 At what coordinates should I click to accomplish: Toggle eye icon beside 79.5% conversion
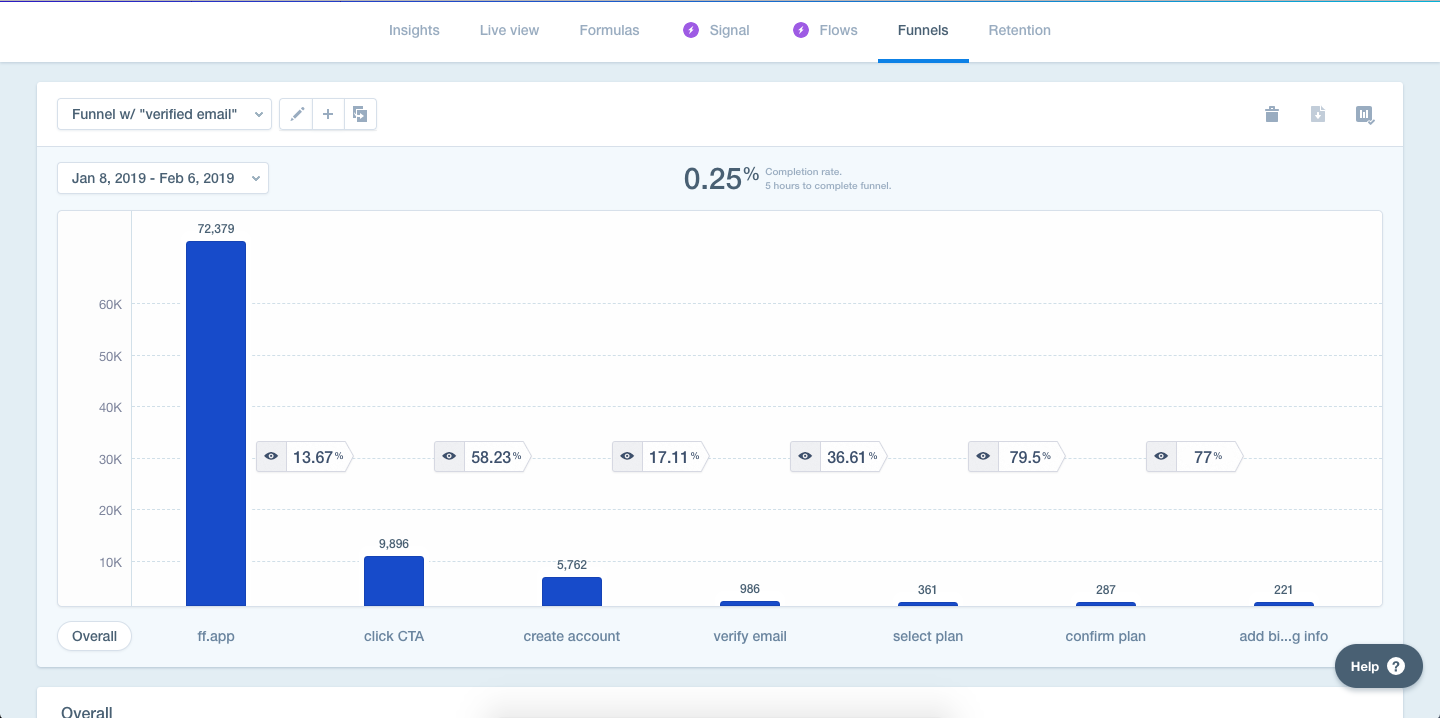pyautogui.click(x=983, y=457)
